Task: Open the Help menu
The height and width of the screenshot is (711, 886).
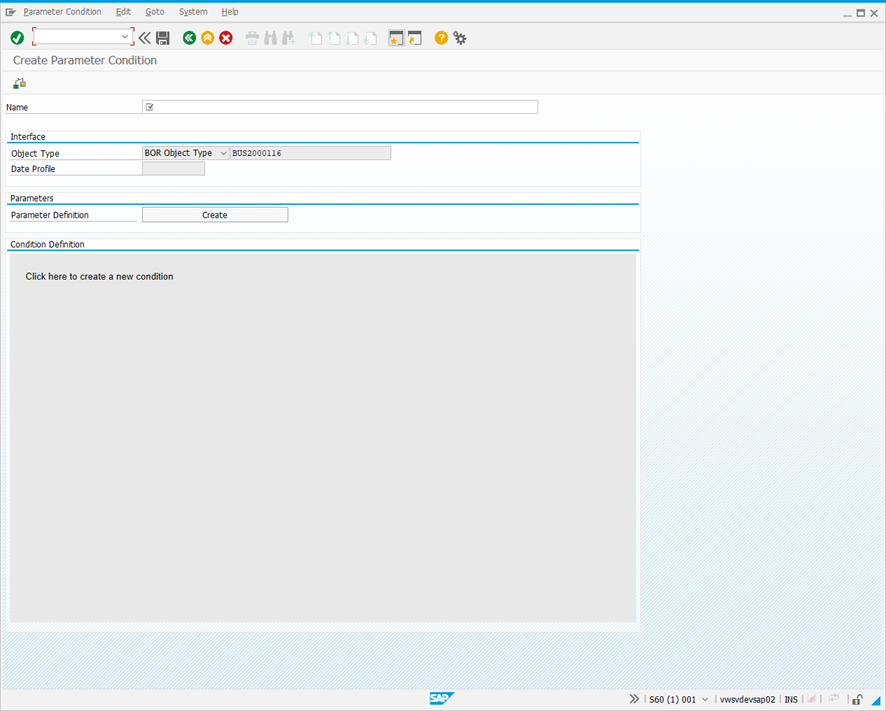Action: [230, 12]
